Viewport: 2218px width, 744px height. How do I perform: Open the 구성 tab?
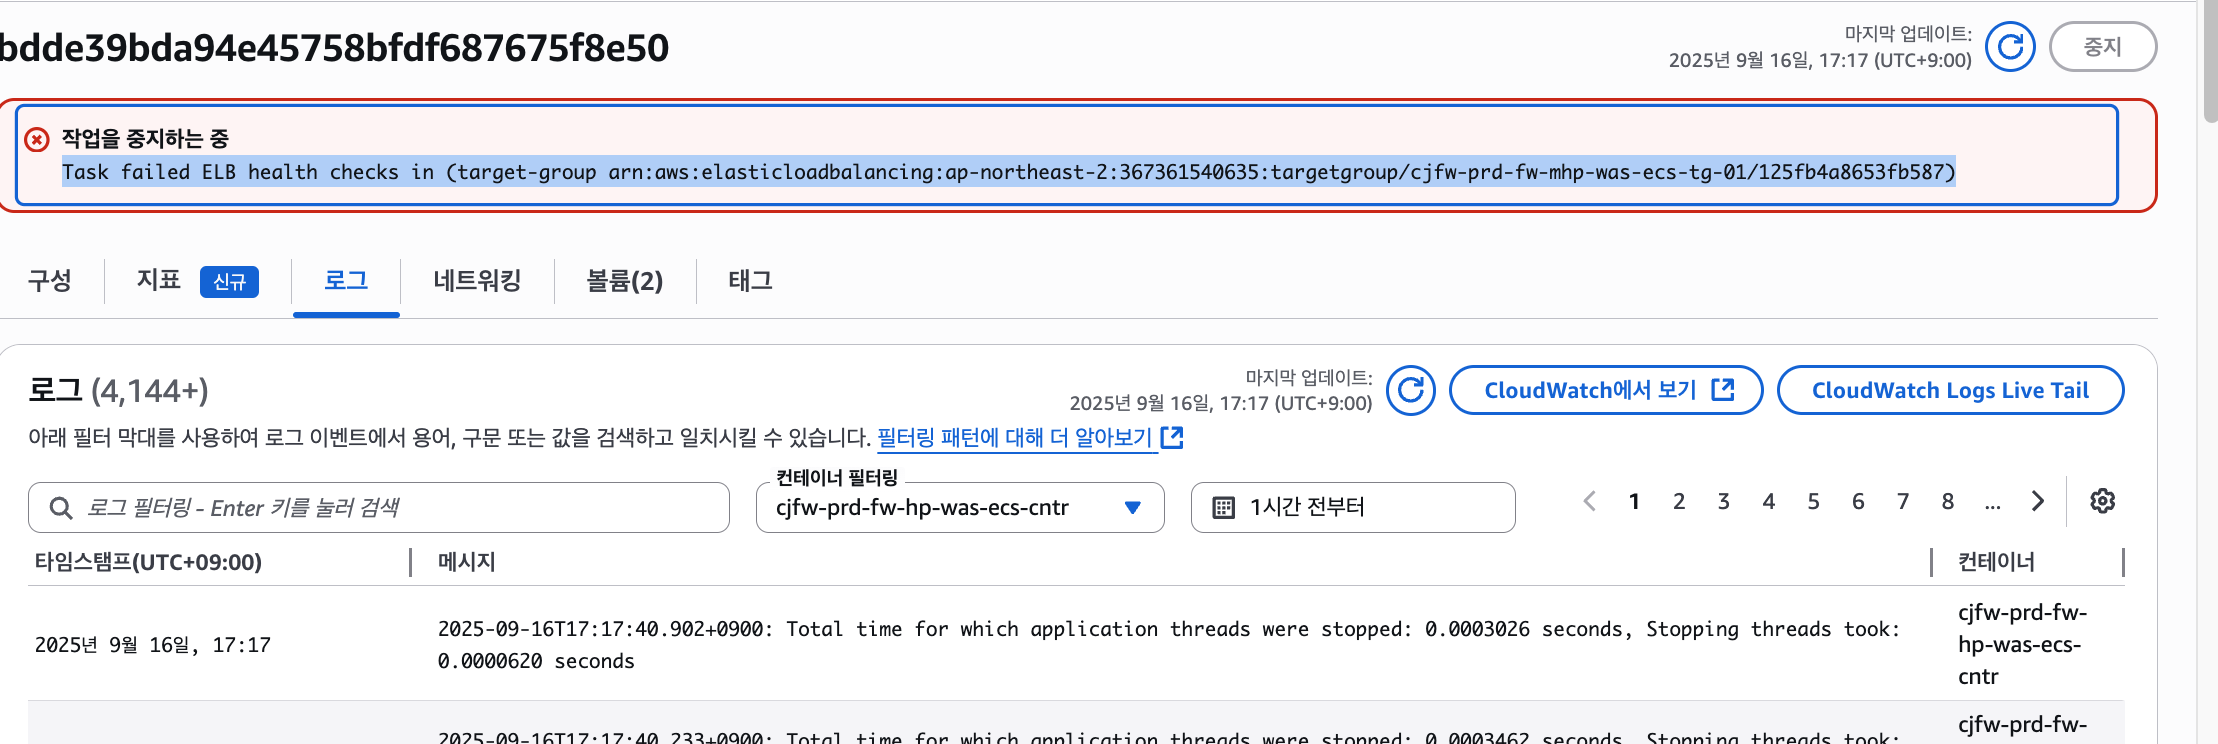click(x=50, y=281)
